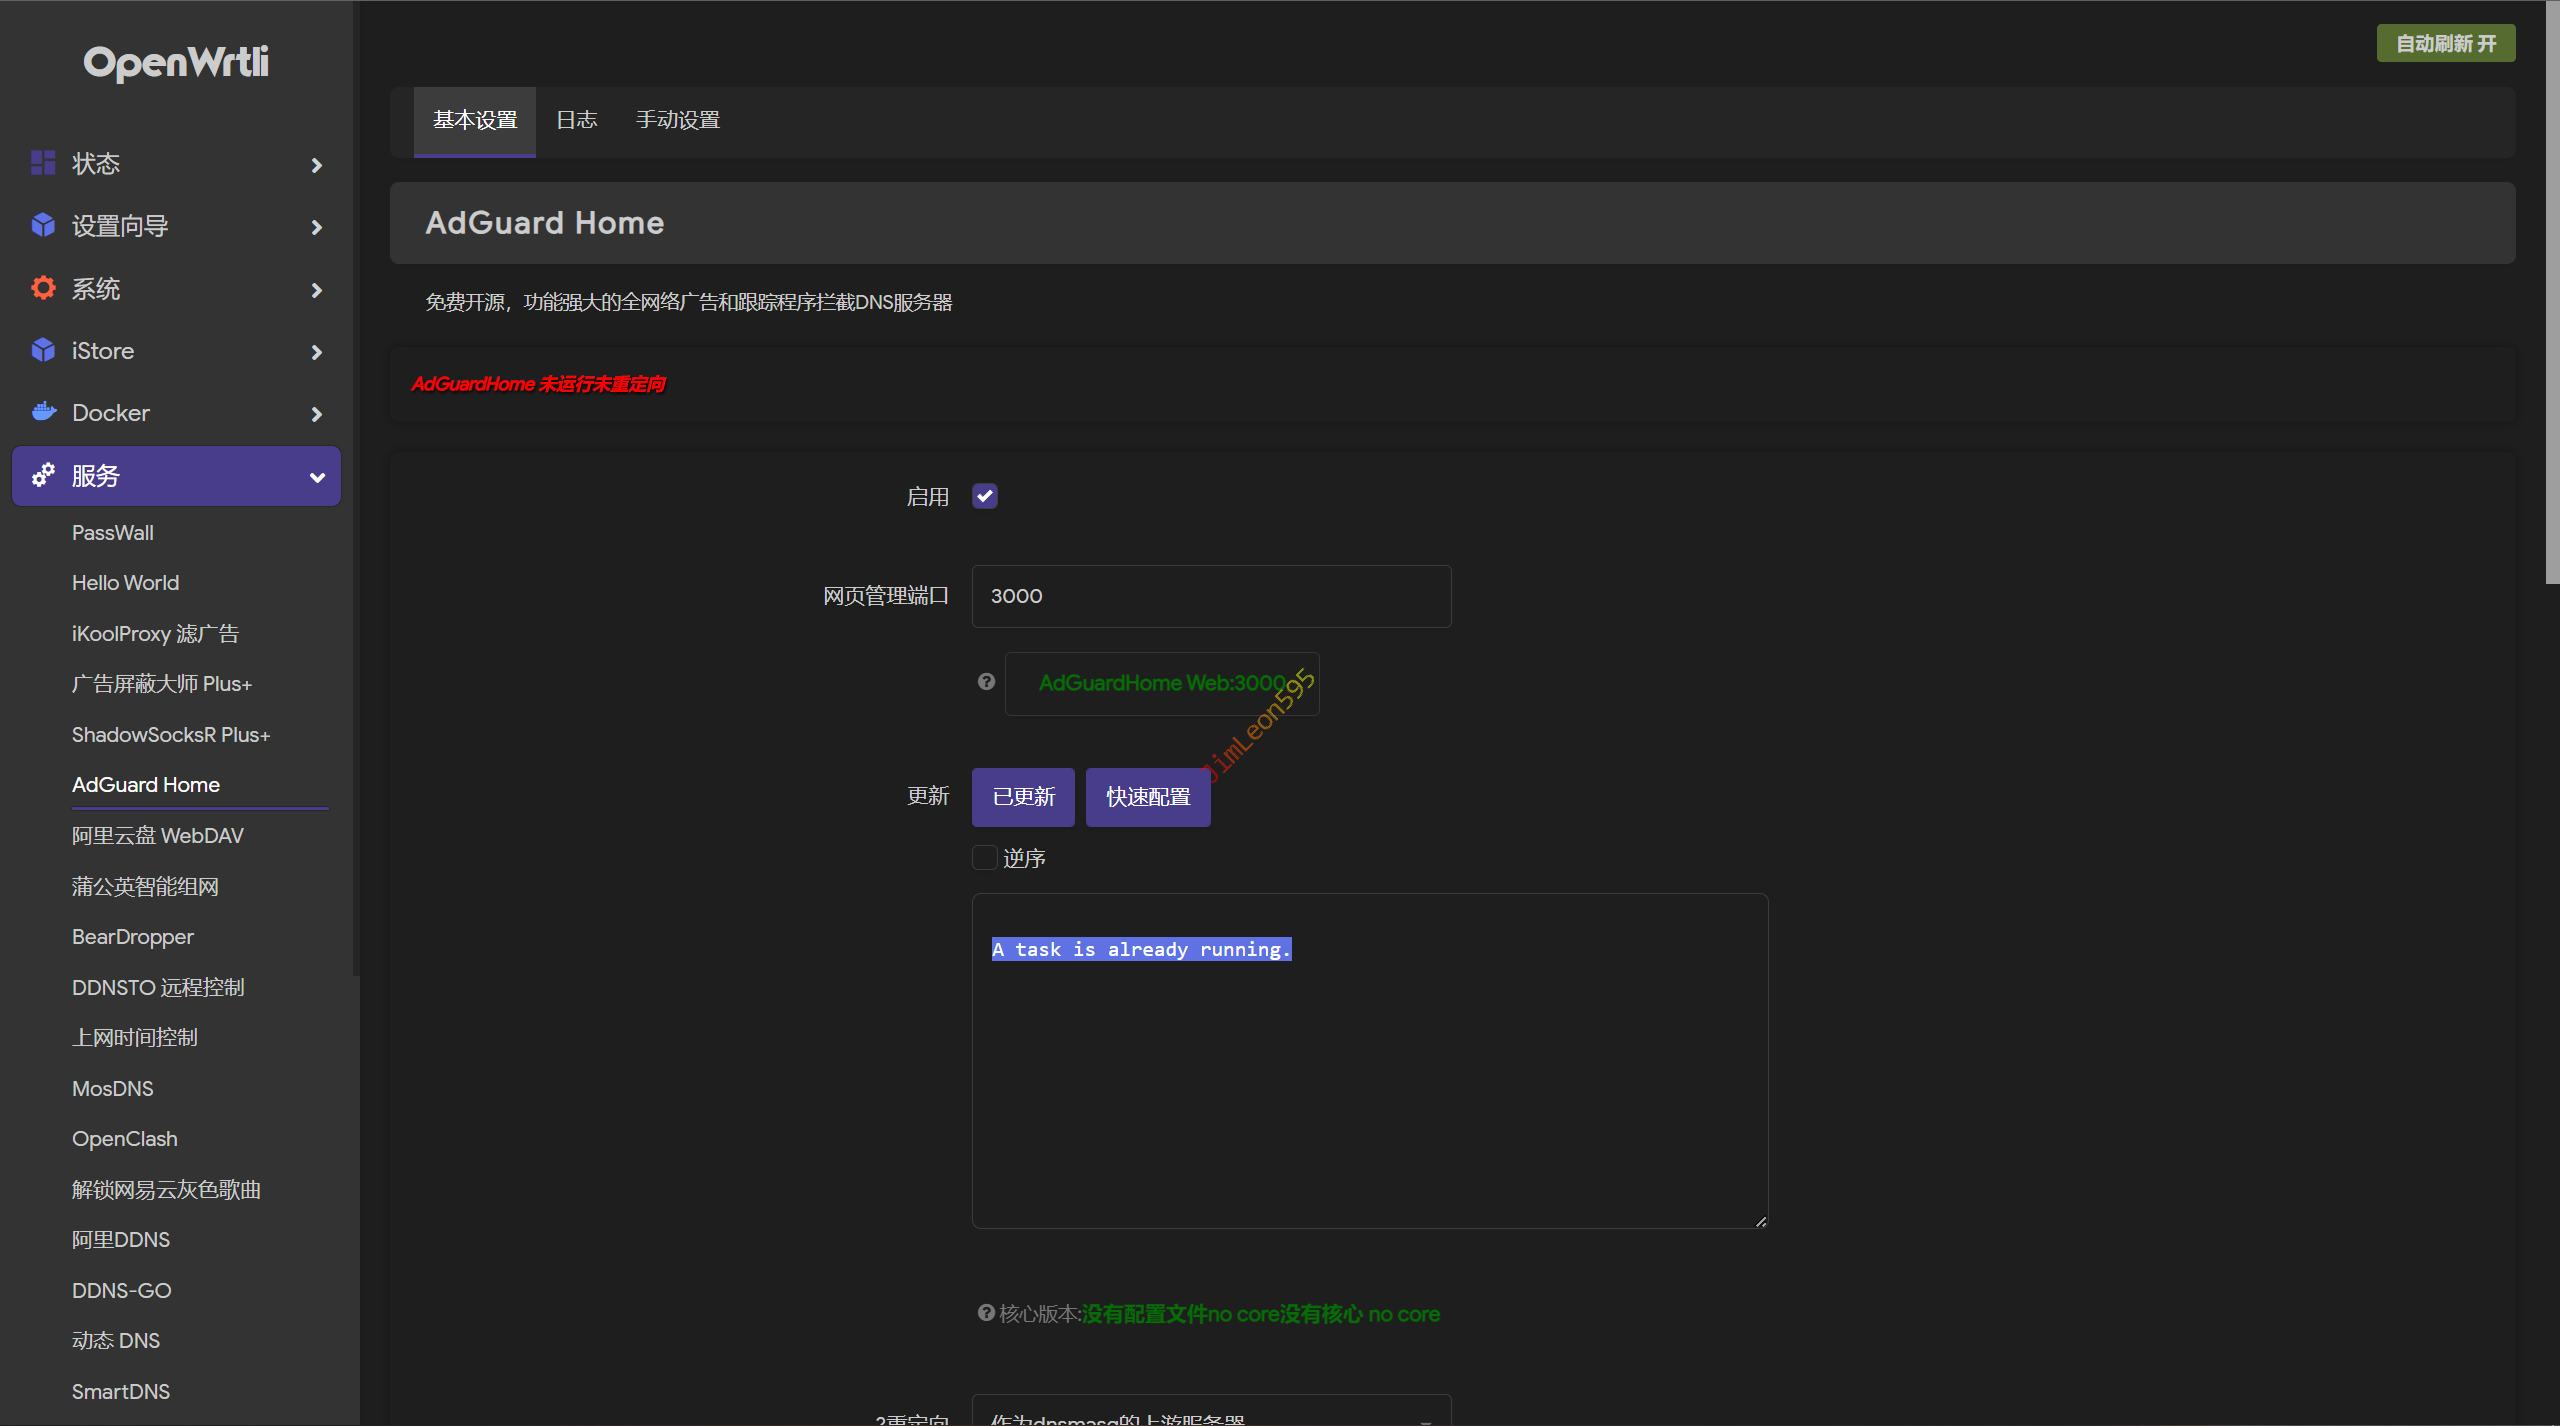This screenshot has height=1426, width=2560.
Task: Click the 设置向导 cube icon
Action: (x=43, y=225)
